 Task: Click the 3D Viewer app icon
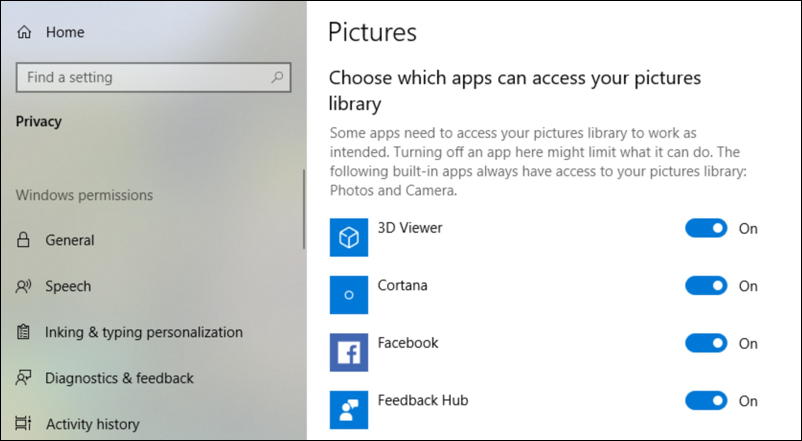[349, 238]
